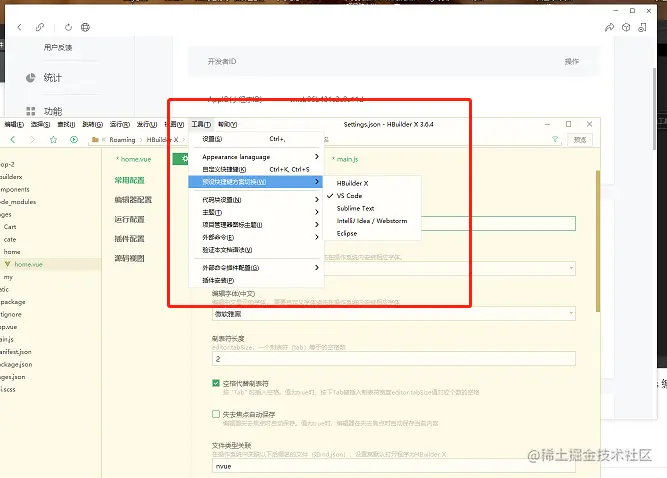Click the folder icon before Roaming breadcrumb
Image resolution: width=667 pixels, height=478 pixels.
pos(95,139)
